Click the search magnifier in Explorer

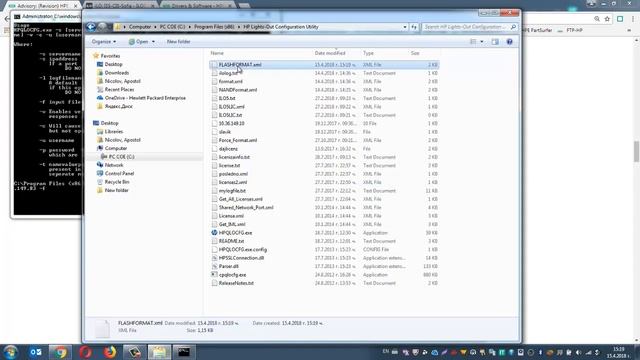(x=513, y=27)
